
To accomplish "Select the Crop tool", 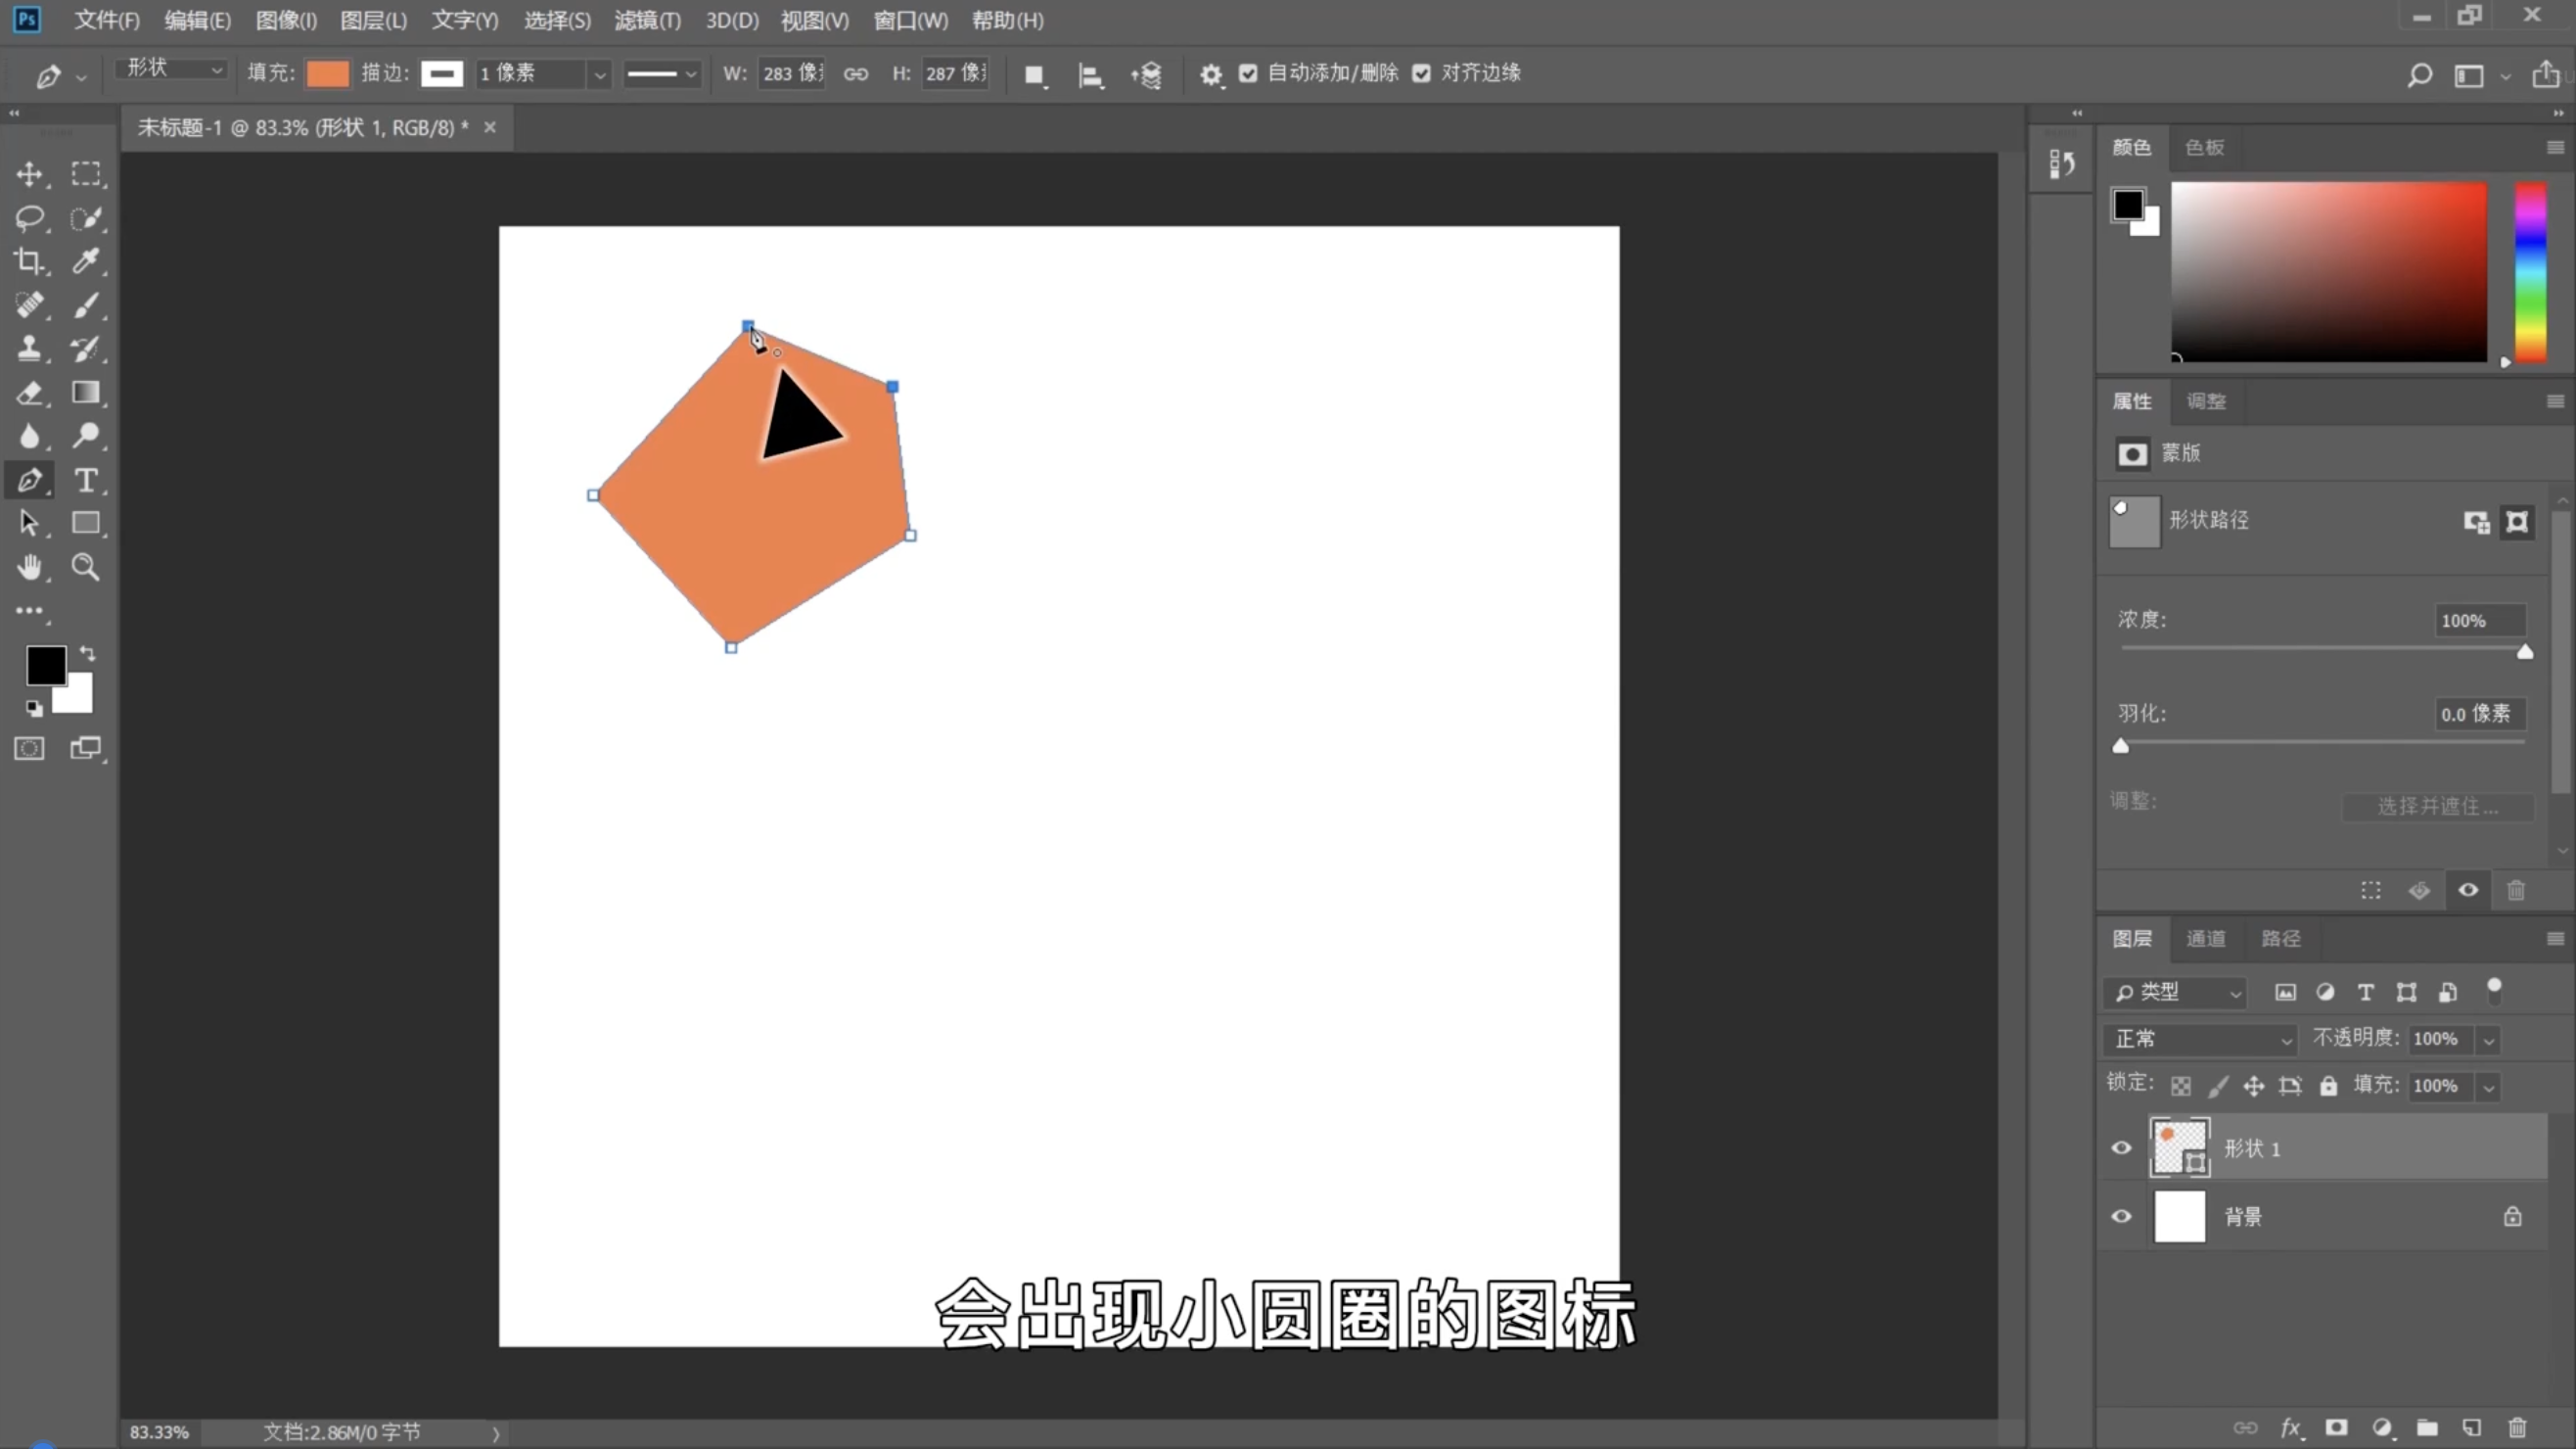I will pos(29,261).
